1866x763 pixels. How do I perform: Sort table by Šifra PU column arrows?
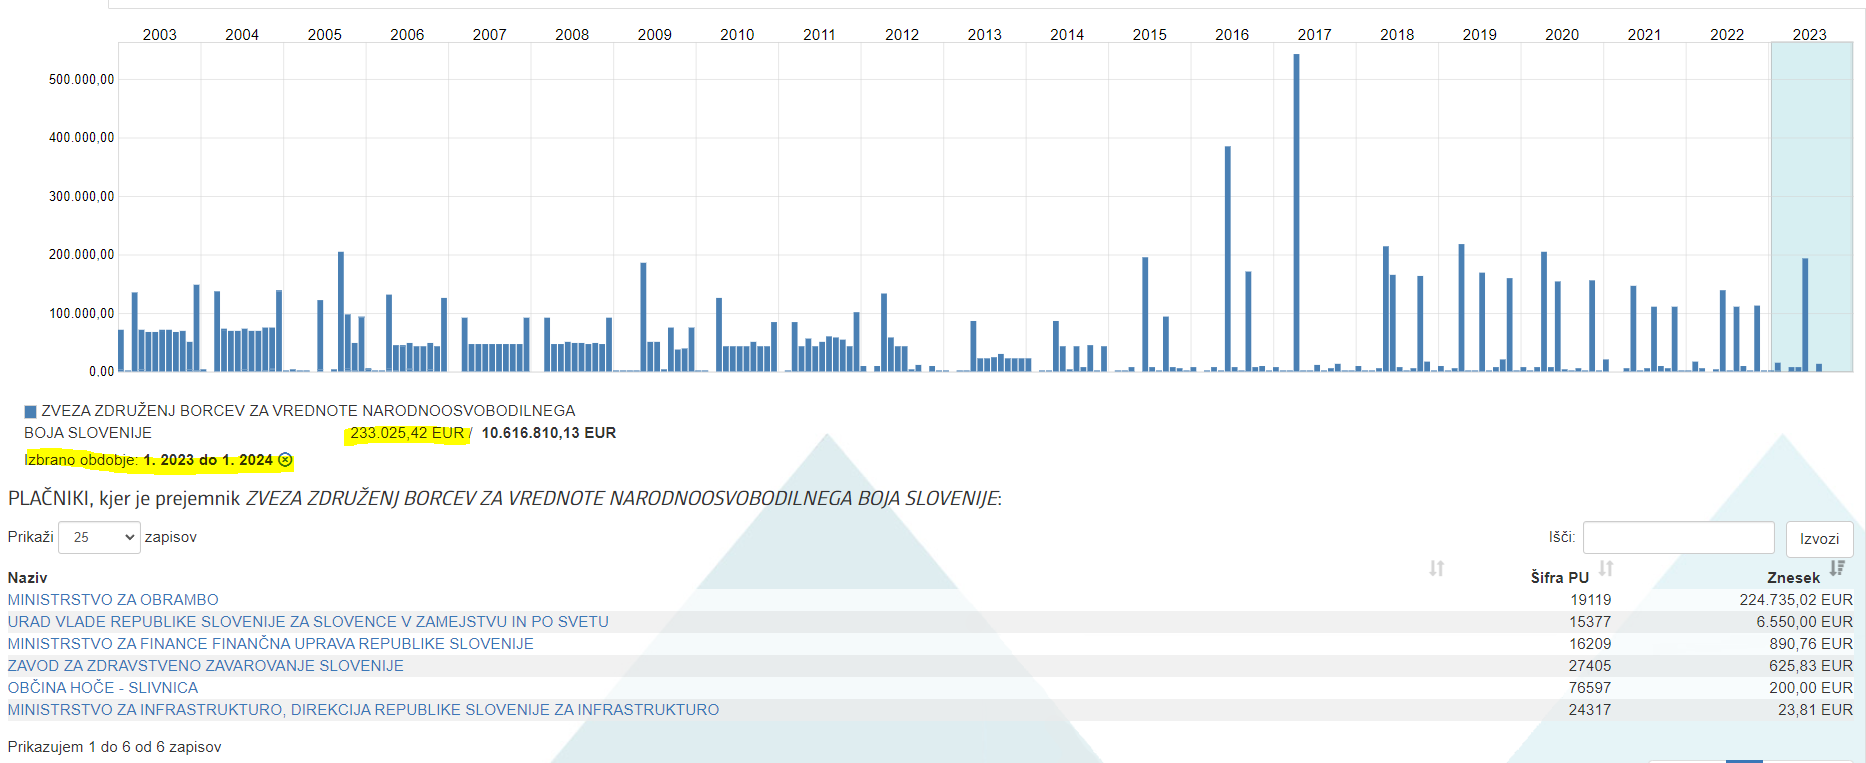click(1606, 568)
